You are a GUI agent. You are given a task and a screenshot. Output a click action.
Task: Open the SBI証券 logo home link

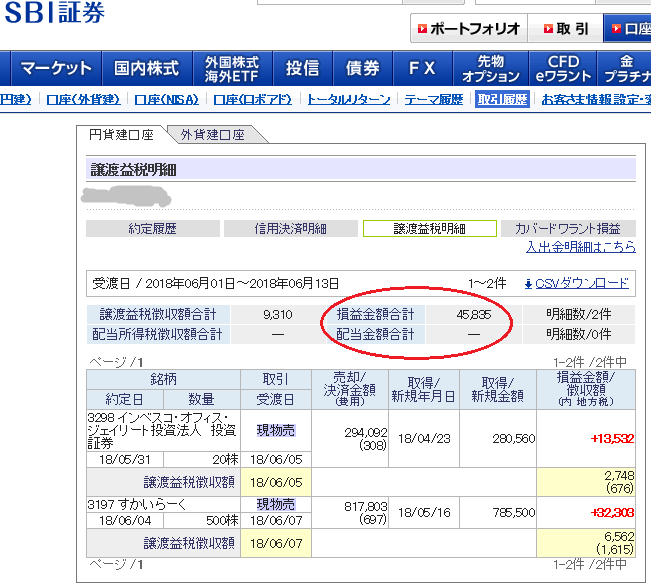(x=55, y=12)
